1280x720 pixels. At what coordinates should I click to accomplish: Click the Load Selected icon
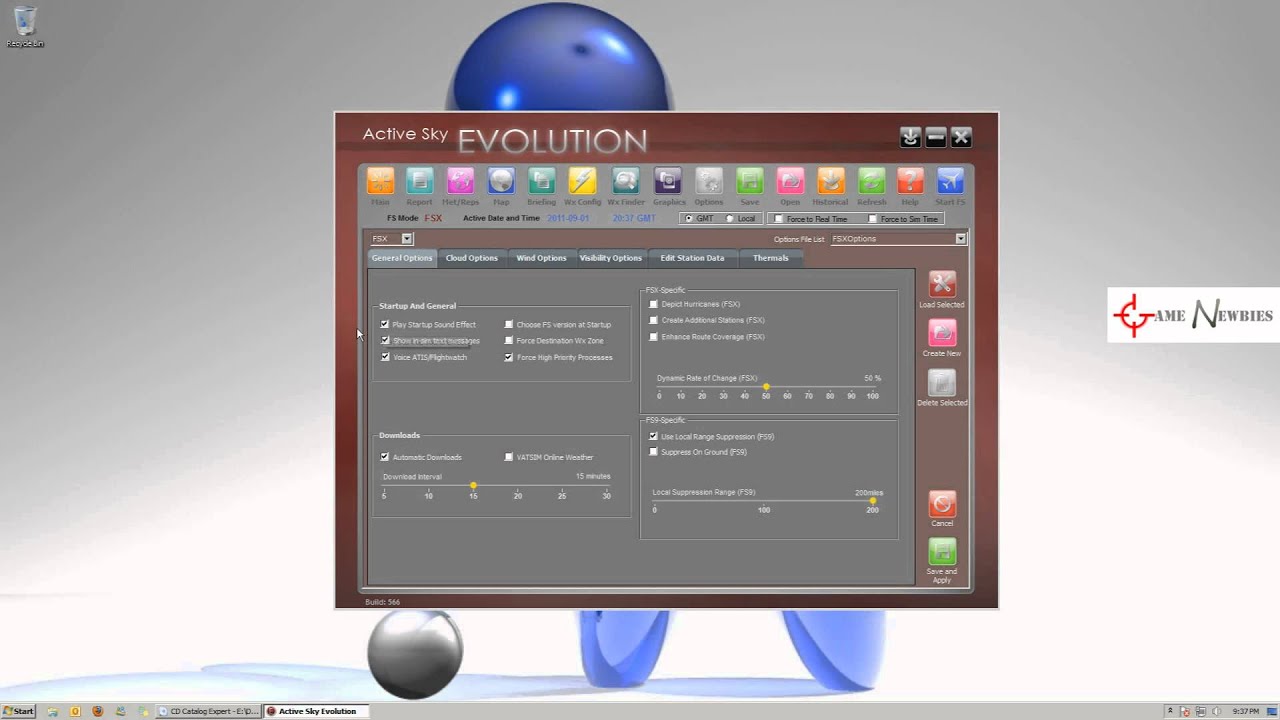[942, 284]
